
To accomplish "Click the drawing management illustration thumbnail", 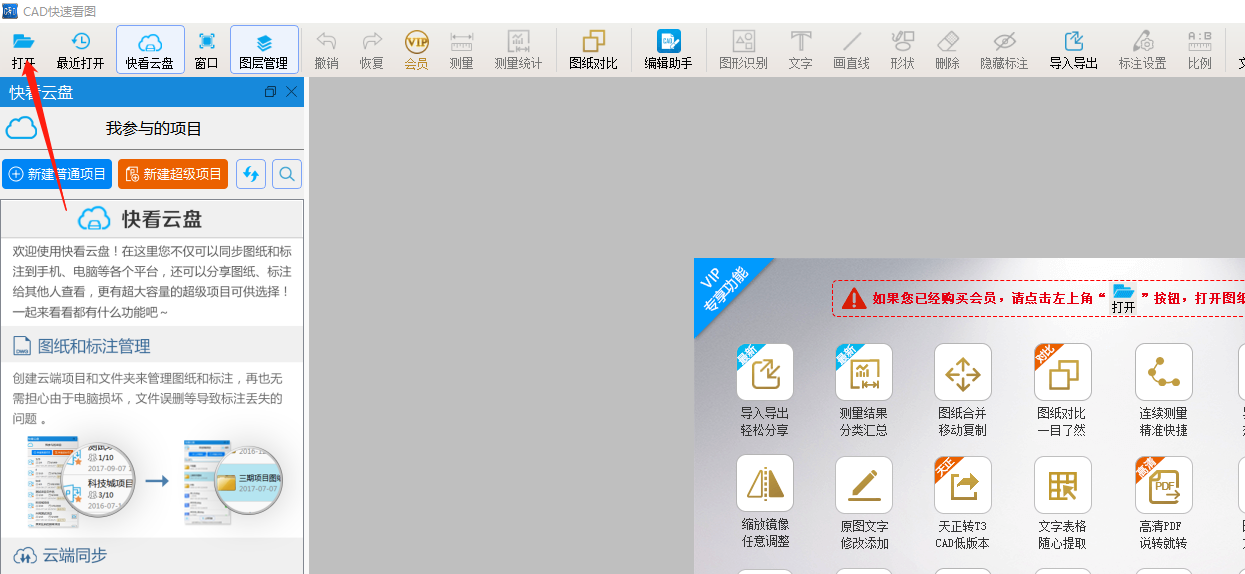I will coord(154,480).
